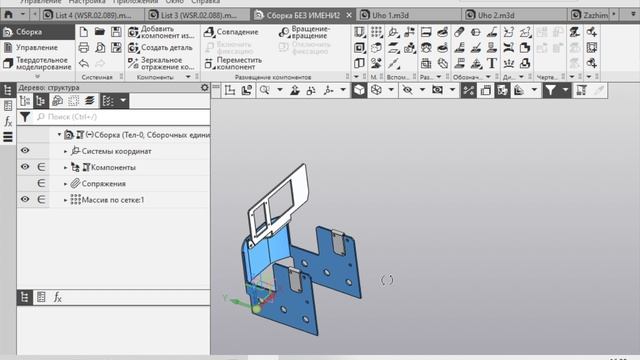Toggle visibility eye for Компоненты

point(25,167)
